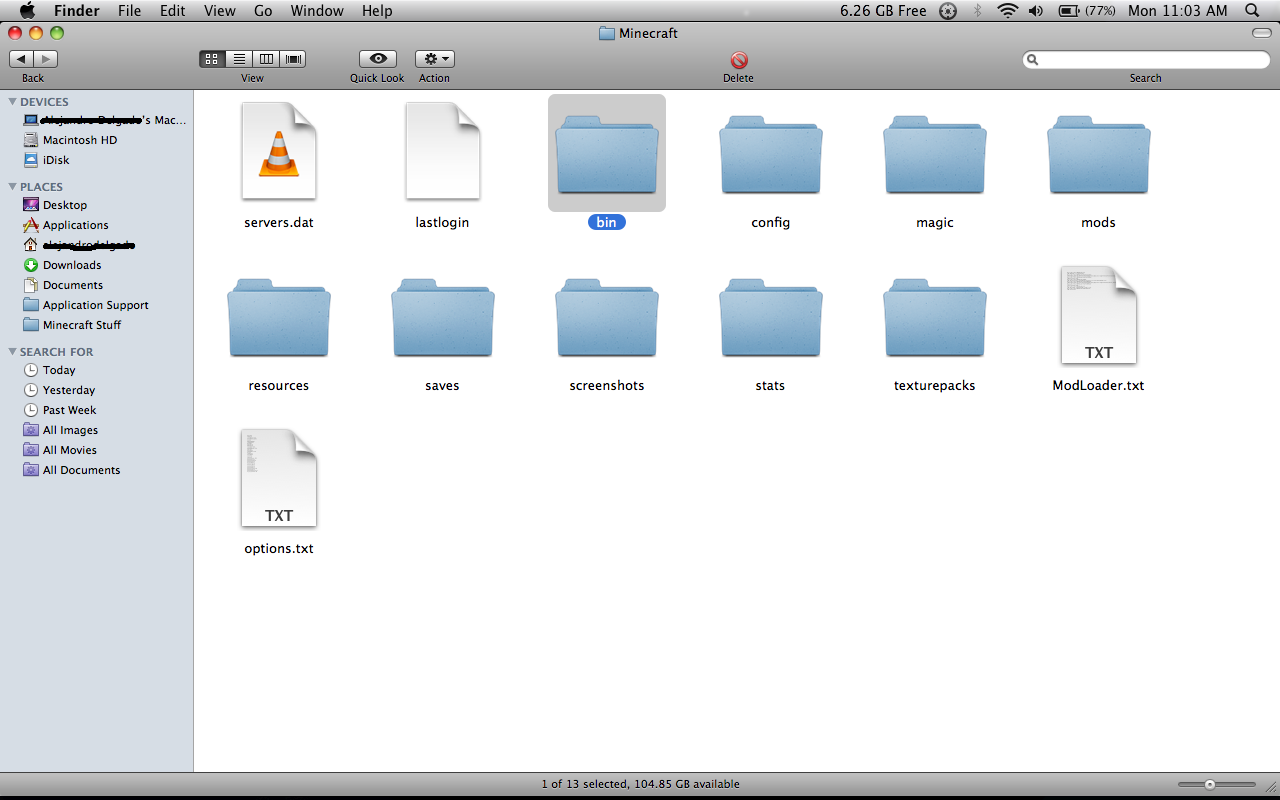Select the lastlogin blank file icon
The image size is (1280, 800).
pos(443,152)
